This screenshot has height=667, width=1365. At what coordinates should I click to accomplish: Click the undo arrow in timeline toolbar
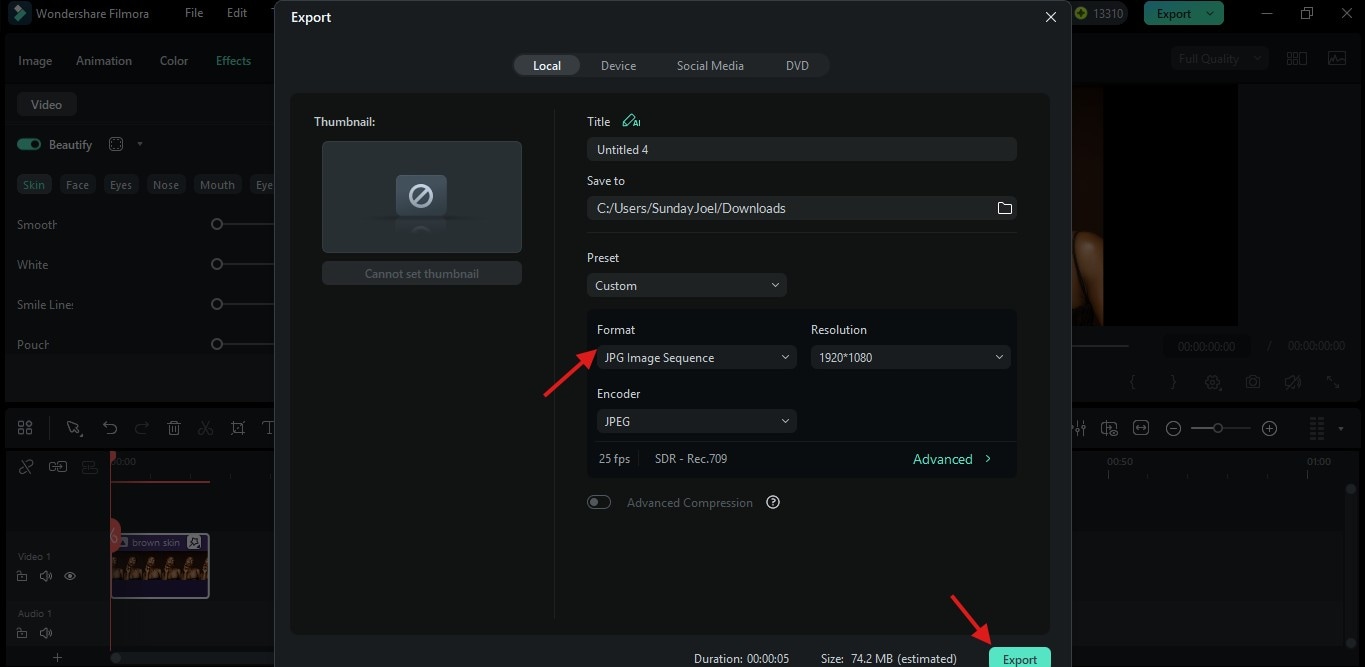pyautogui.click(x=110, y=428)
